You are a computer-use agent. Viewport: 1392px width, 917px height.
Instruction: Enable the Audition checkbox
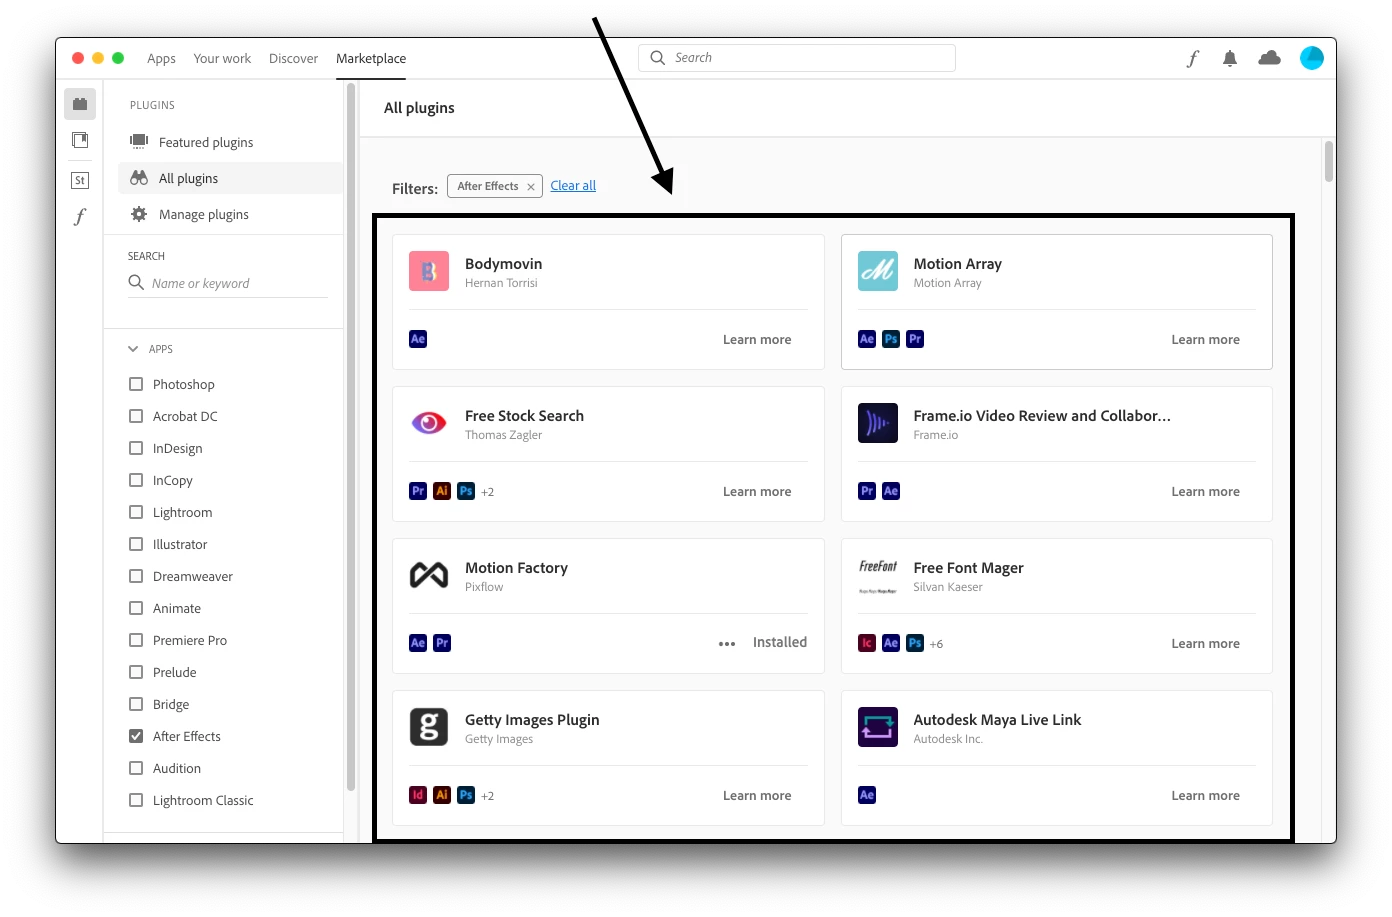point(136,768)
